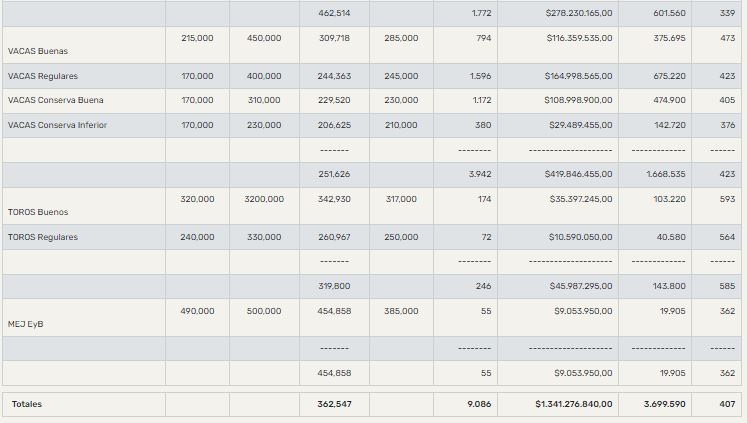This screenshot has width=747, height=423.
Task: Click the TOROS Buenos row label
Action: (38, 213)
